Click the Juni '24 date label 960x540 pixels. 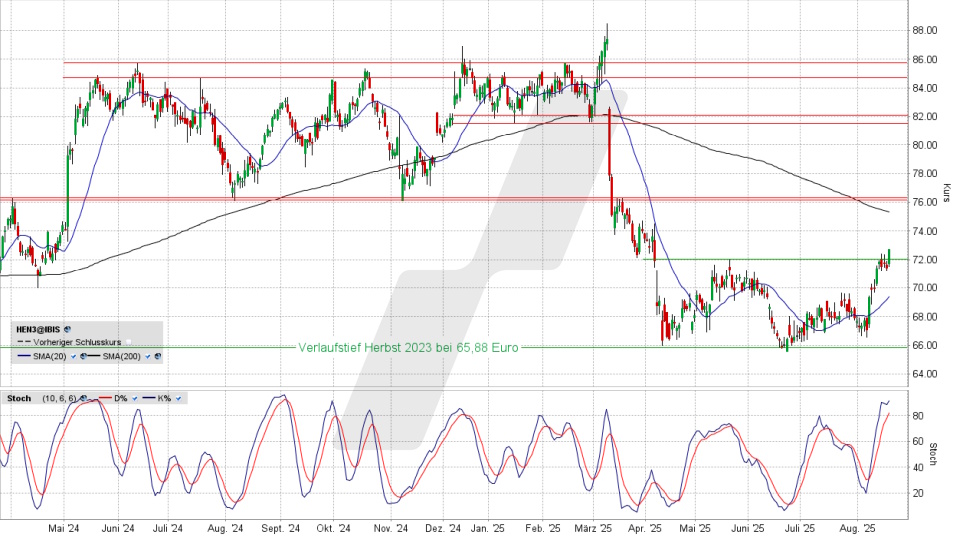click(x=118, y=528)
